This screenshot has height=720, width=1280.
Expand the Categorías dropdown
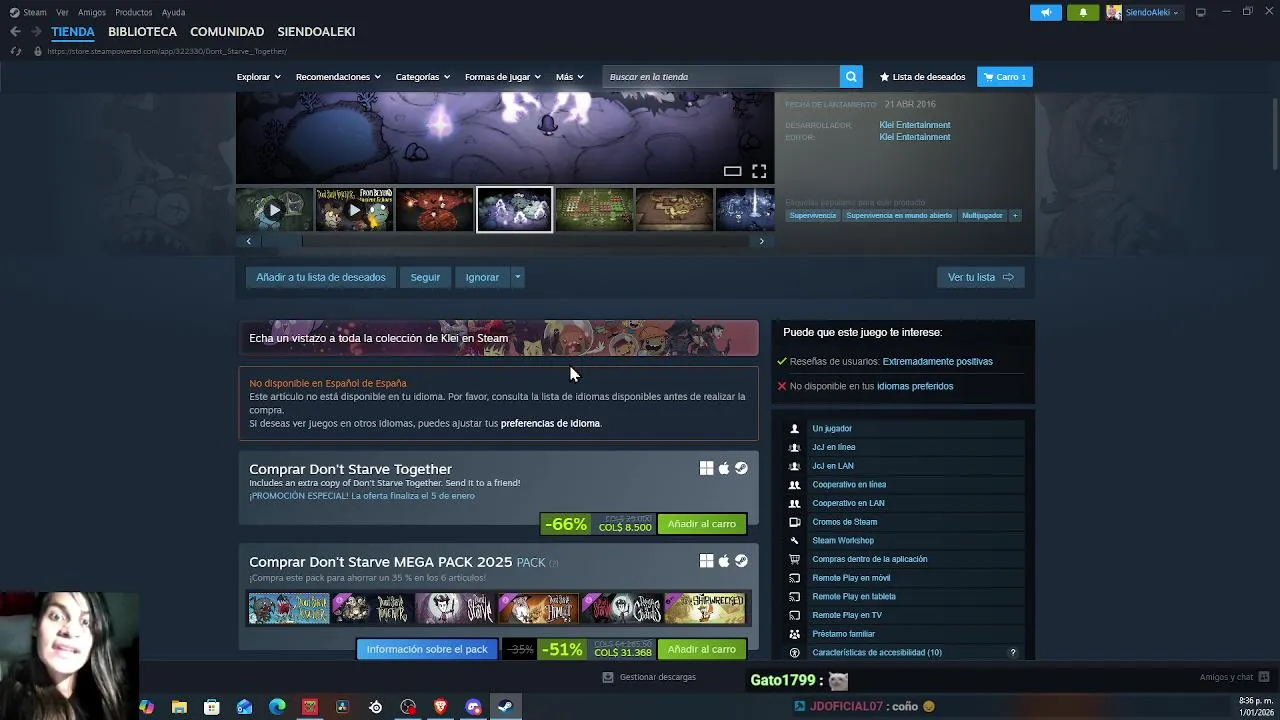tap(422, 77)
